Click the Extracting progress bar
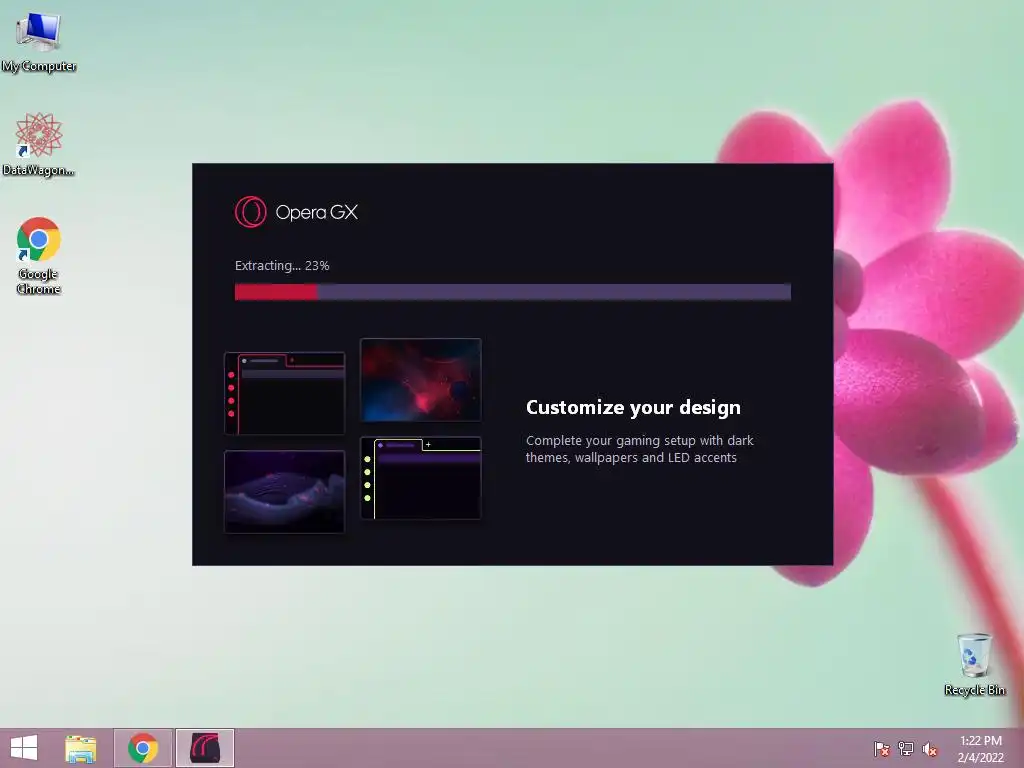The height and width of the screenshot is (768, 1024). (x=513, y=292)
